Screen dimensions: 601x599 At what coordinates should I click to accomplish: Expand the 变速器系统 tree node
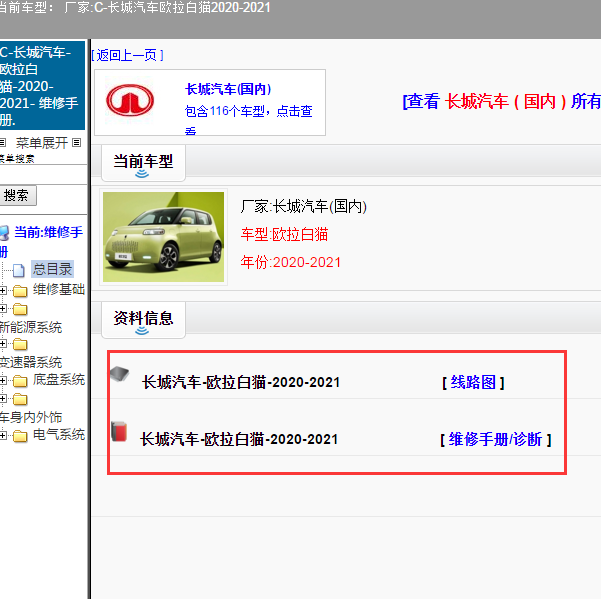pos(3,344)
